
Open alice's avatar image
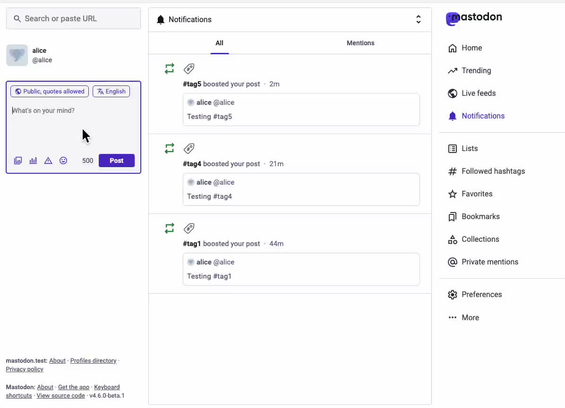pos(17,55)
